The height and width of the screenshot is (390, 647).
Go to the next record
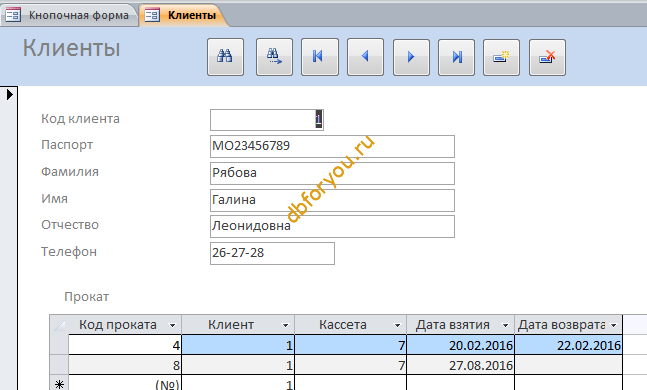pos(411,57)
